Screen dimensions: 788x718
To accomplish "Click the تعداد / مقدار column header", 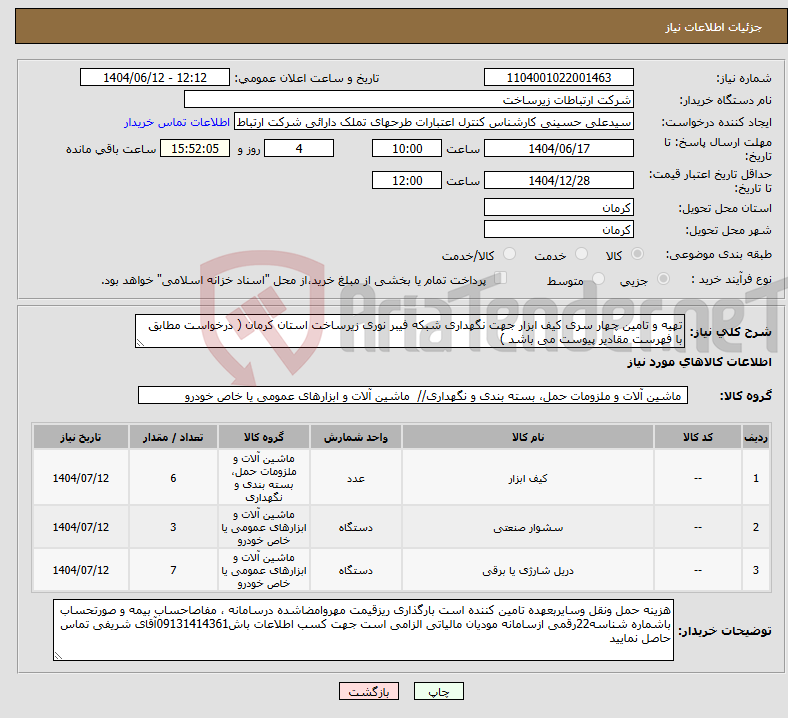I will click(x=173, y=437).
